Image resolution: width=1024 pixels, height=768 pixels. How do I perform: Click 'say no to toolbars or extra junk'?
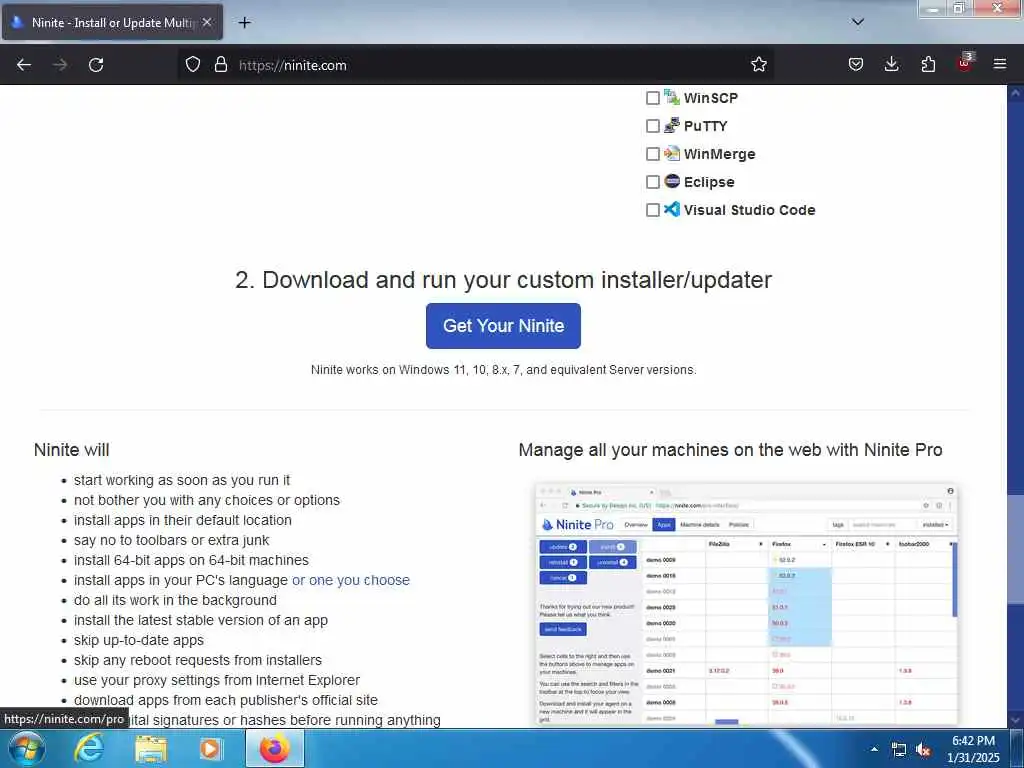(171, 541)
